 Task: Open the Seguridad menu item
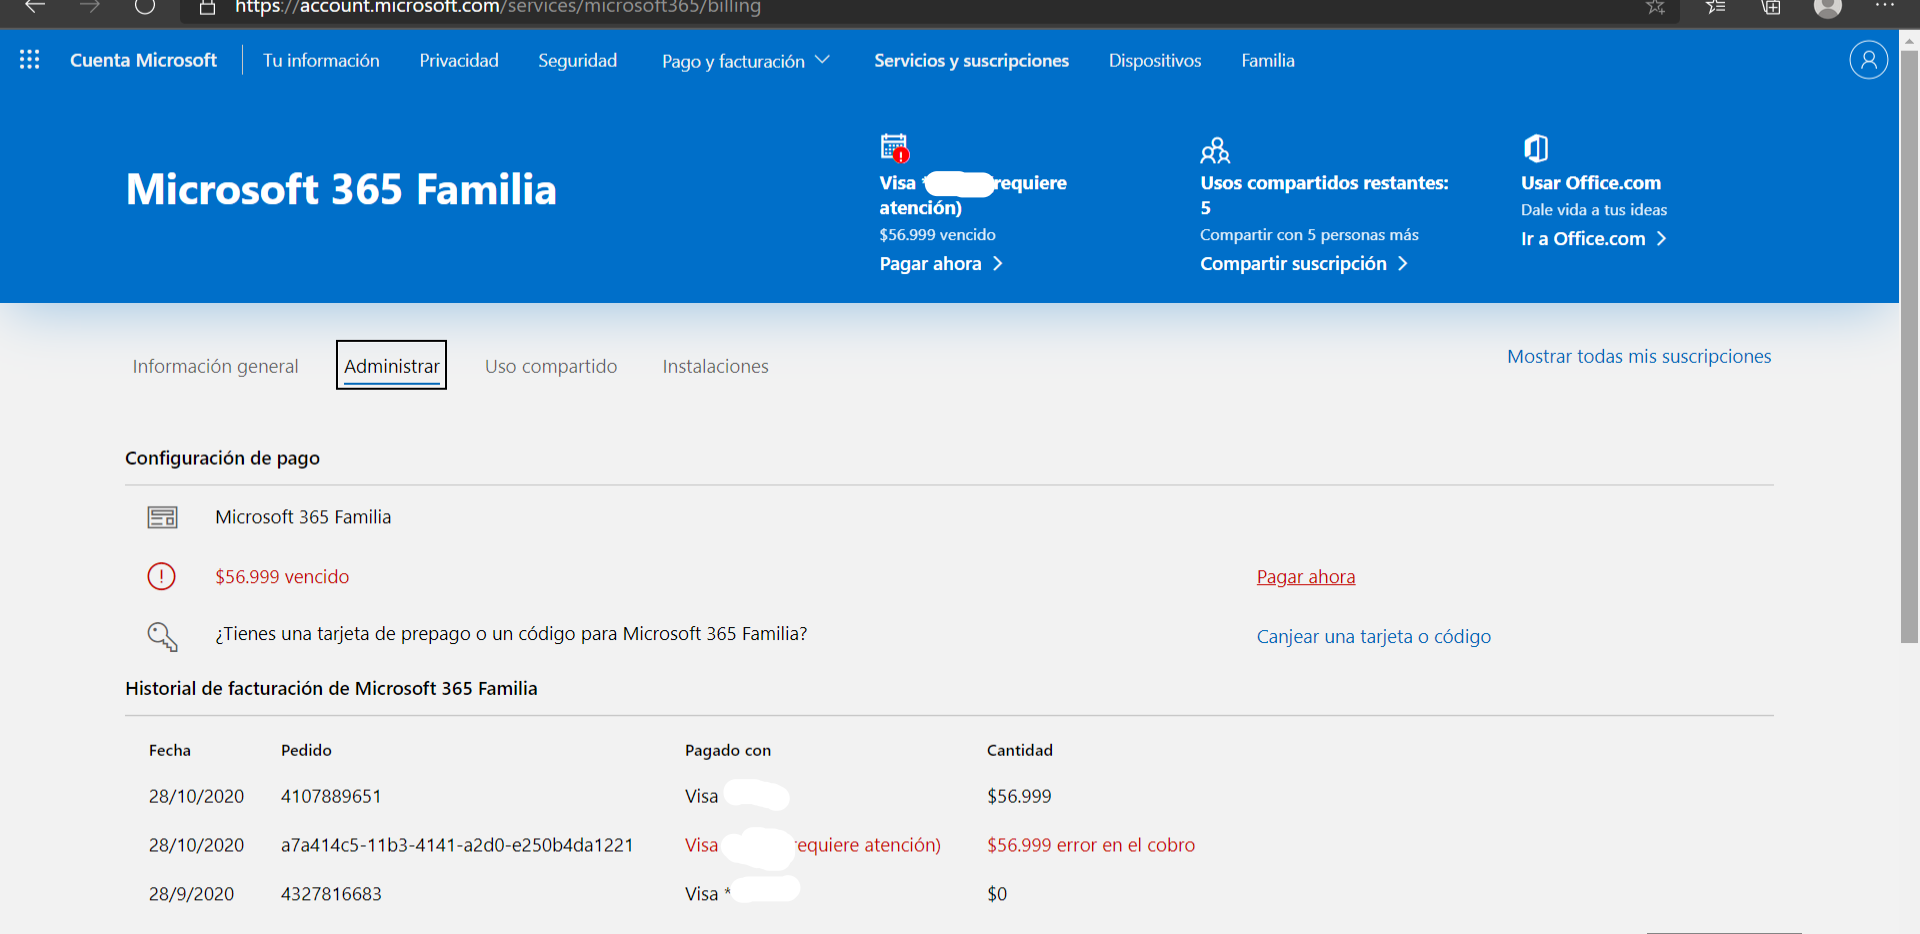(578, 61)
